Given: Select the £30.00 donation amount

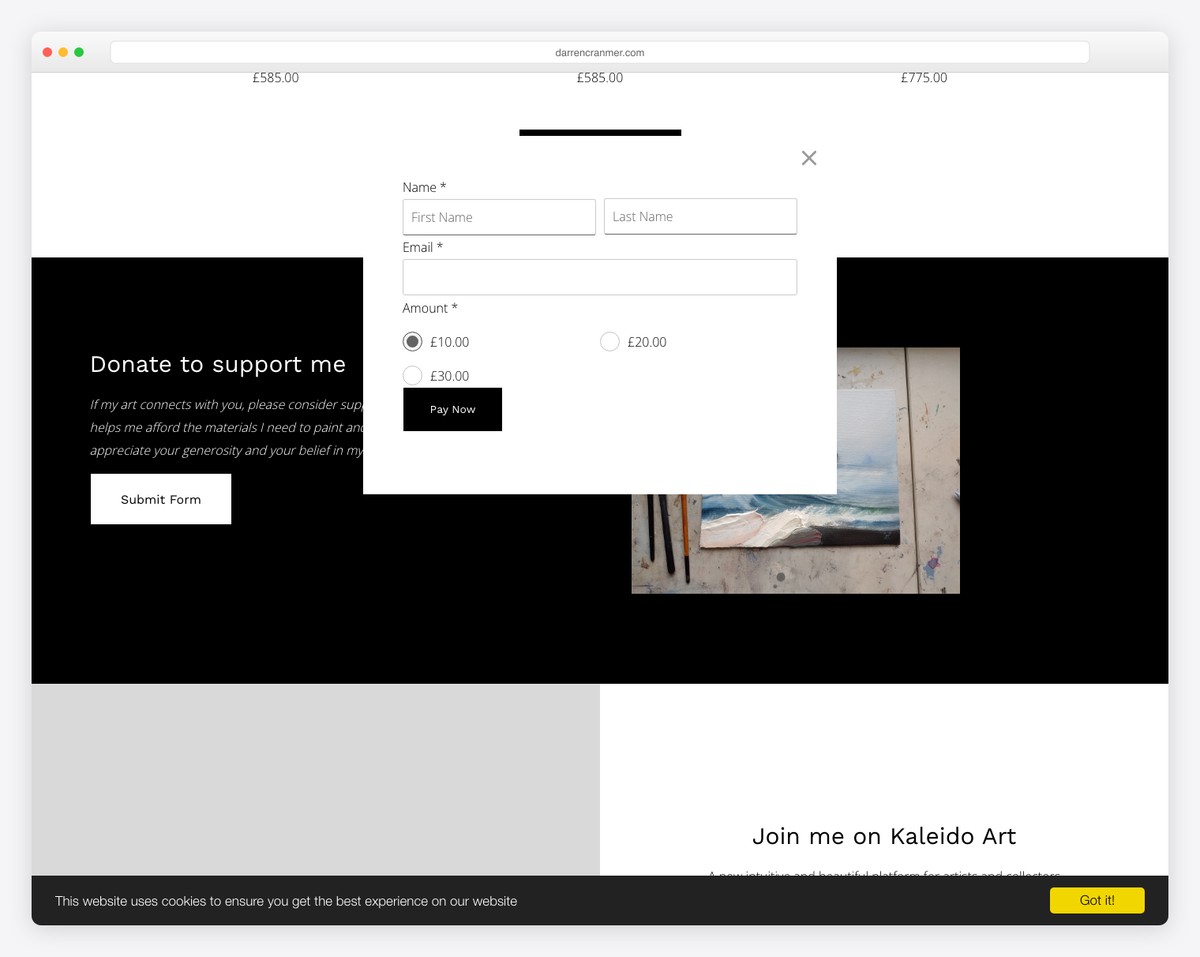Looking at the screenshot, I should click(412, 375).
